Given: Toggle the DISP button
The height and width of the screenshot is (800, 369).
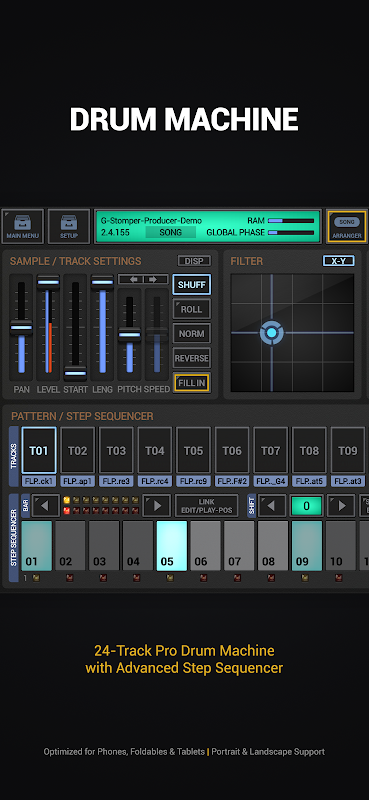Looking at the screenshot, I should pyautogui.click(x=194, y=261).
